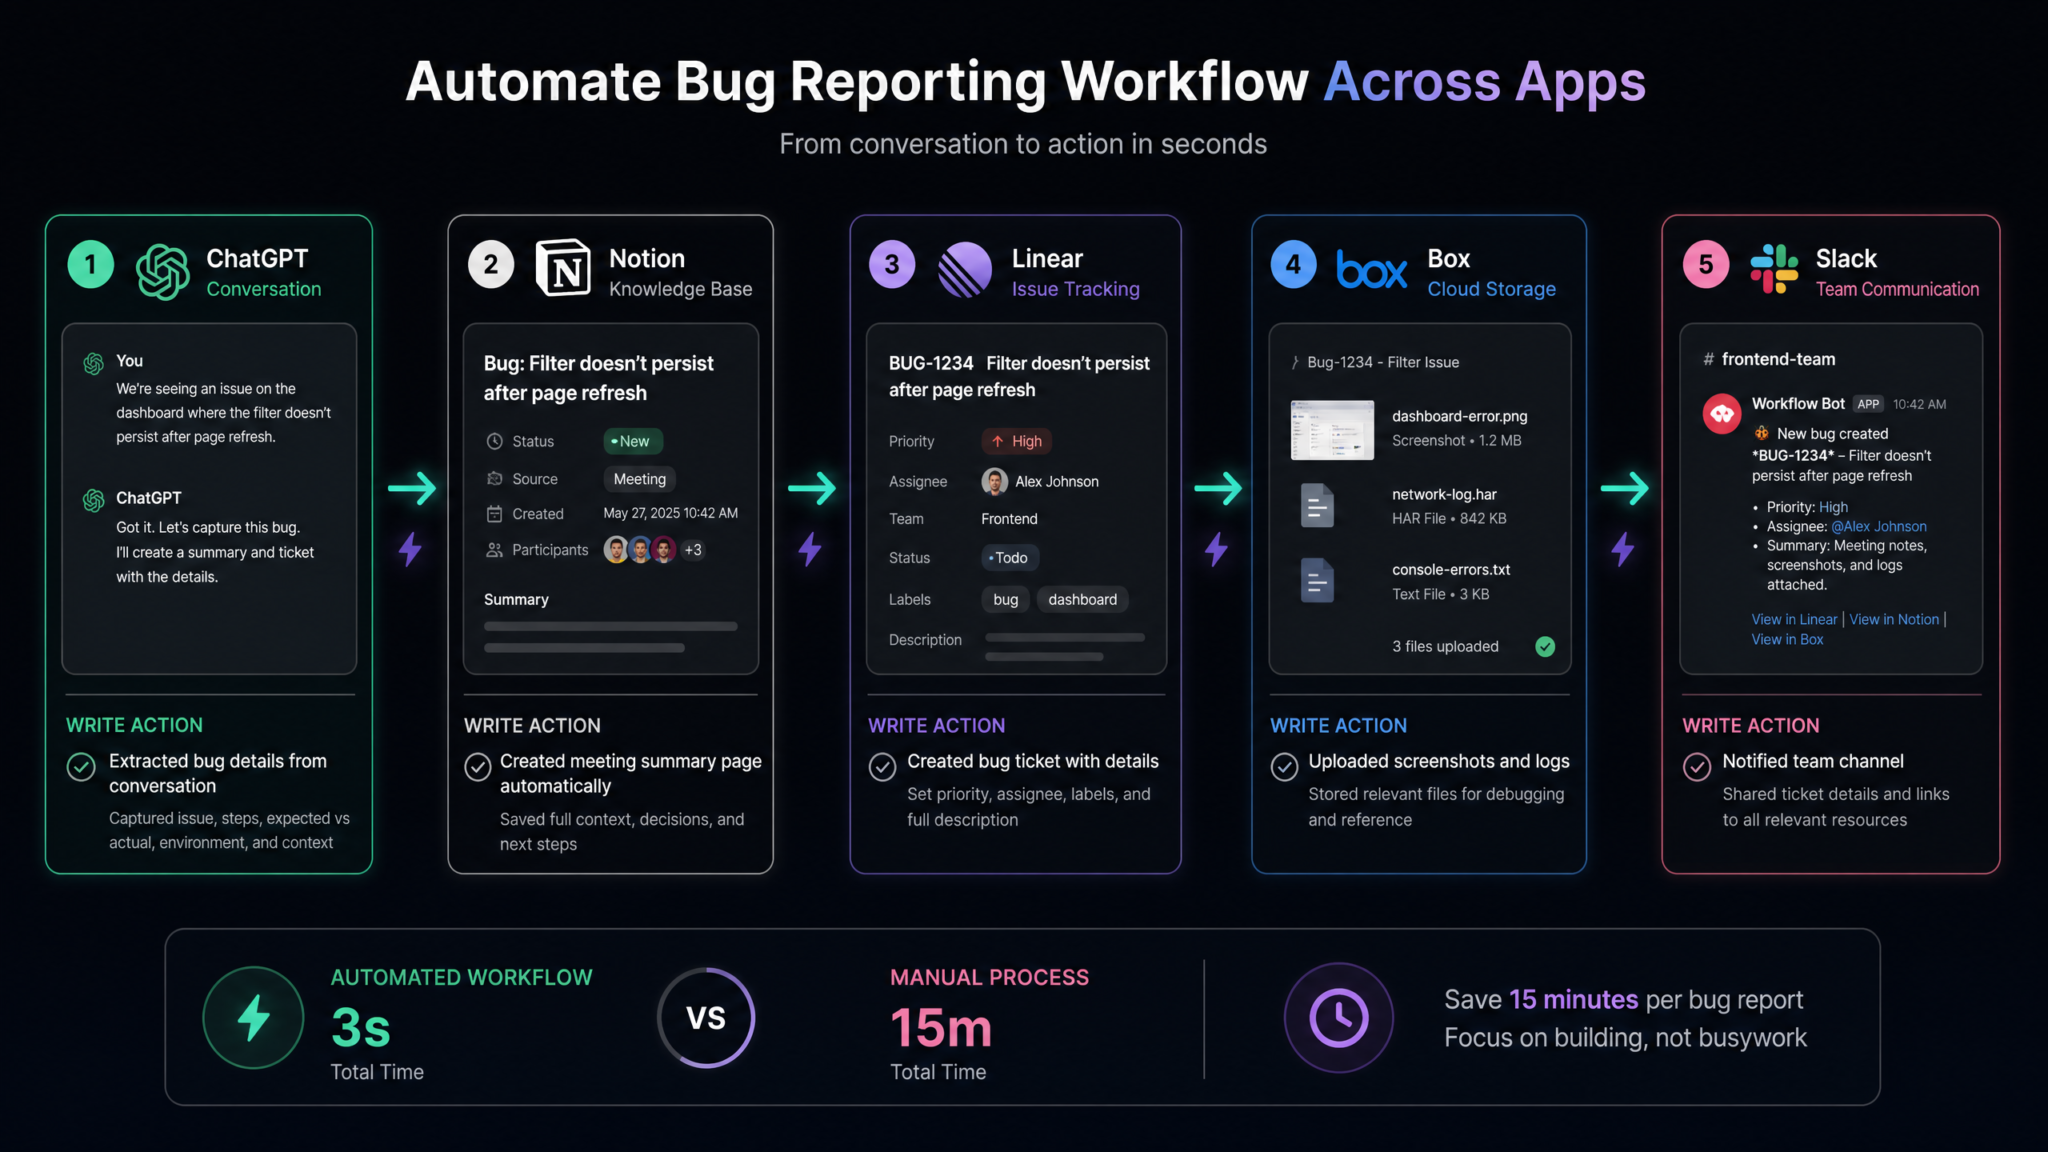Click the Participants people icon in Notion
Viewport: 2048px width, 1152px height.
pos(494,550)
